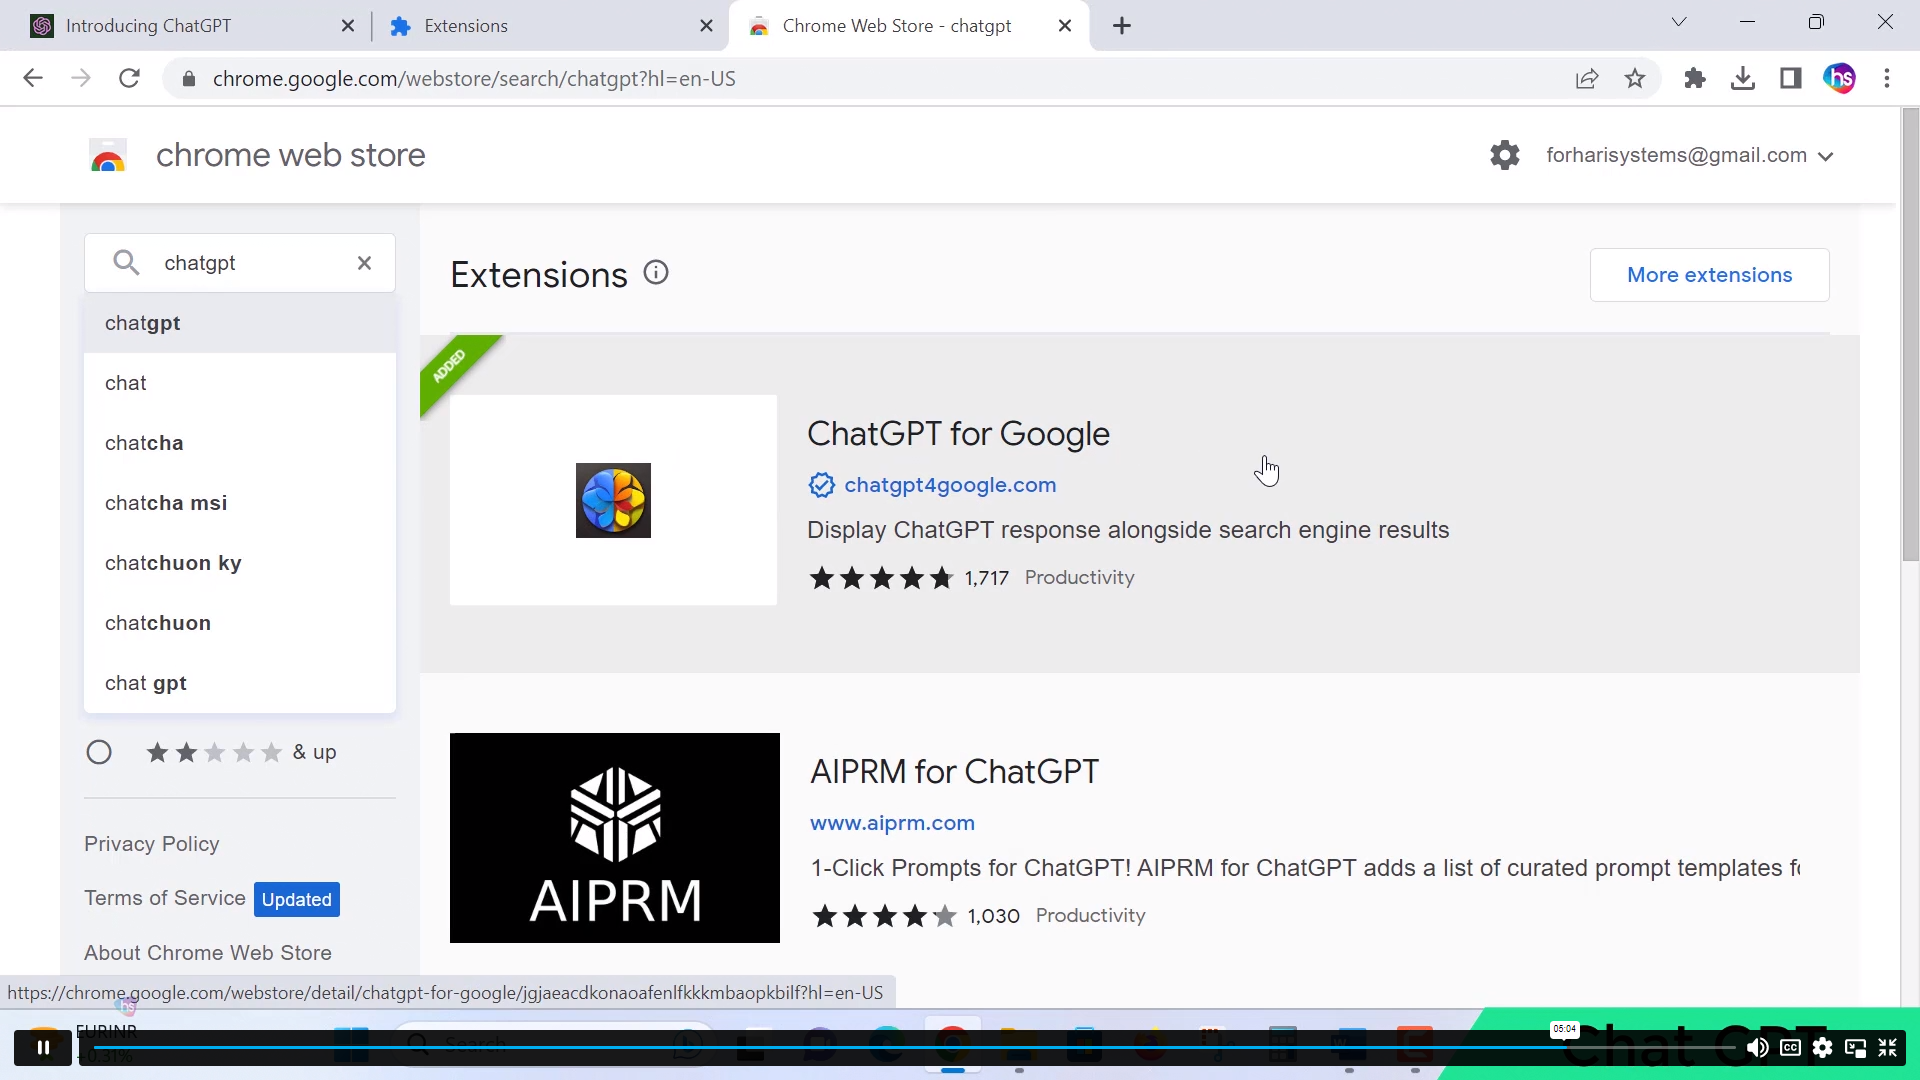1920x1080 pixels.
Task: Pause the video playback
Action: [x=43, y=1047]
